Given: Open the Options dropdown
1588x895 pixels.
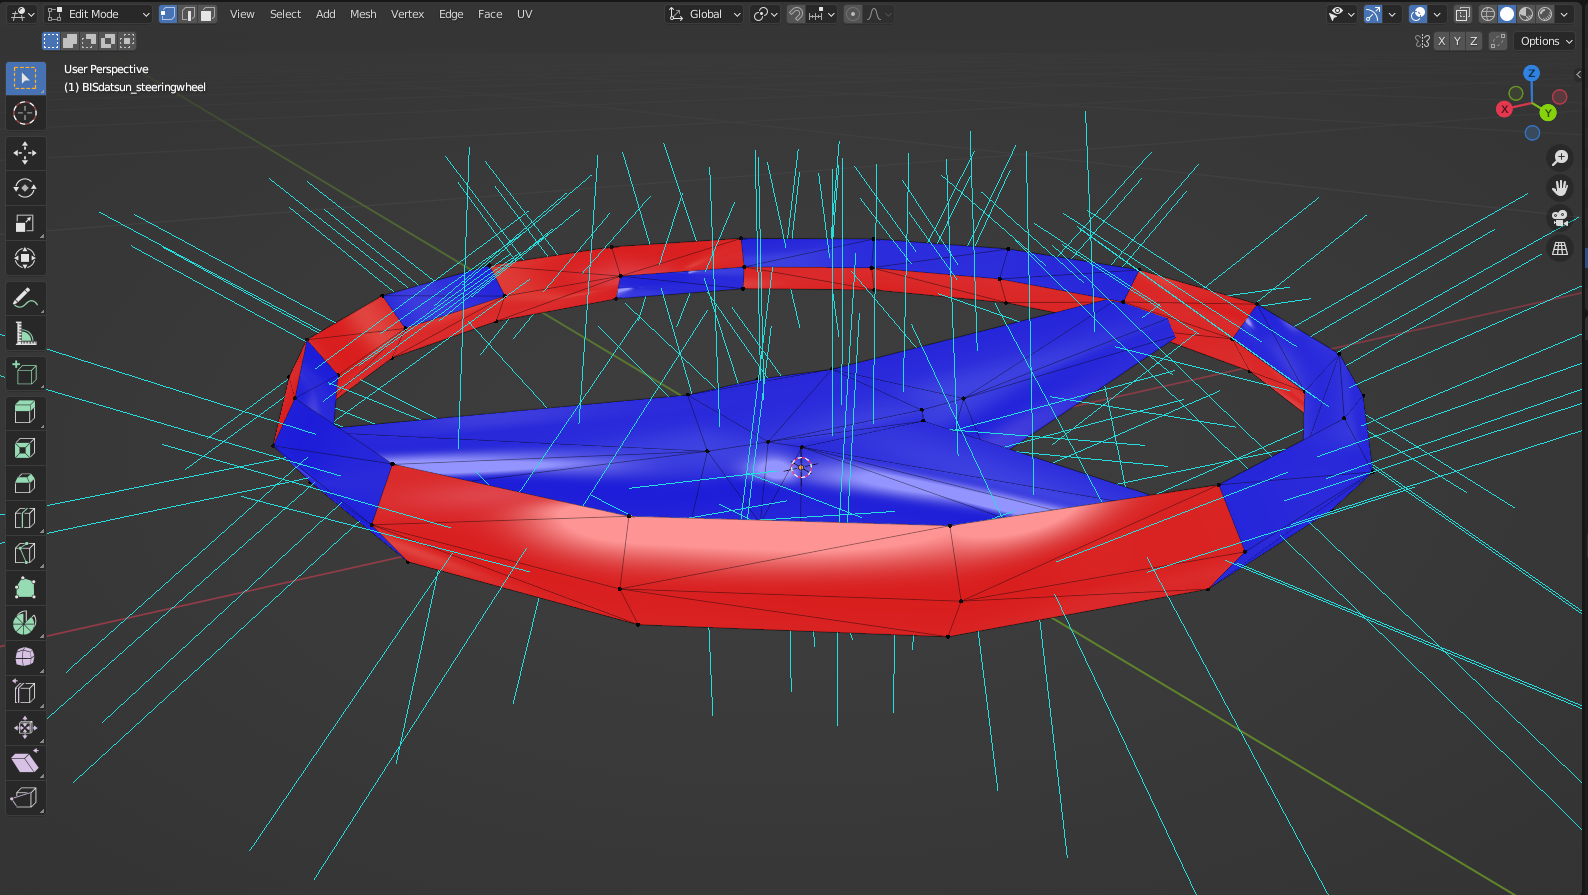Looking at the screenshot, I should tap(1546, 41).
